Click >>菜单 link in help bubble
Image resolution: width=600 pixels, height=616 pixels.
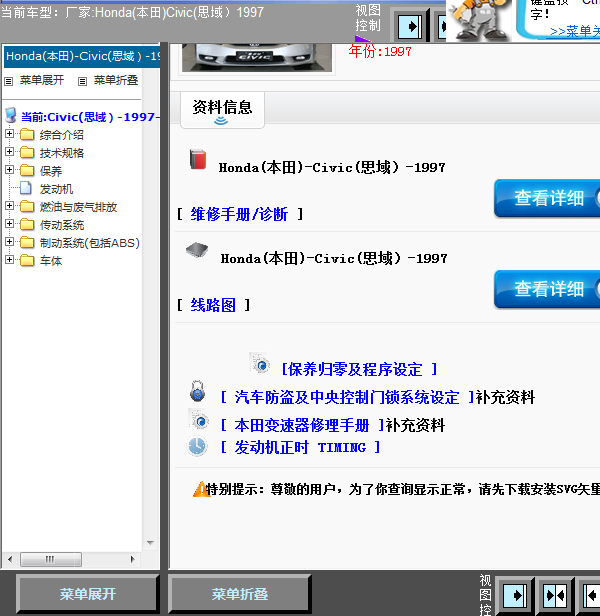(x=574, y=31)
